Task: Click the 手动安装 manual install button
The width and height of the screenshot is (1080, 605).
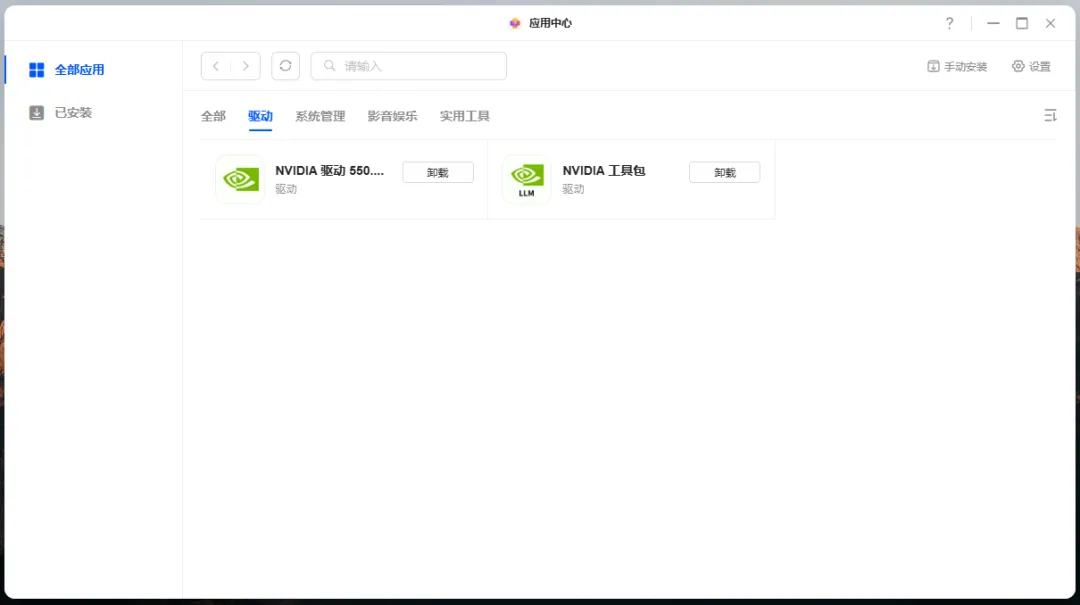Action: 957,66
